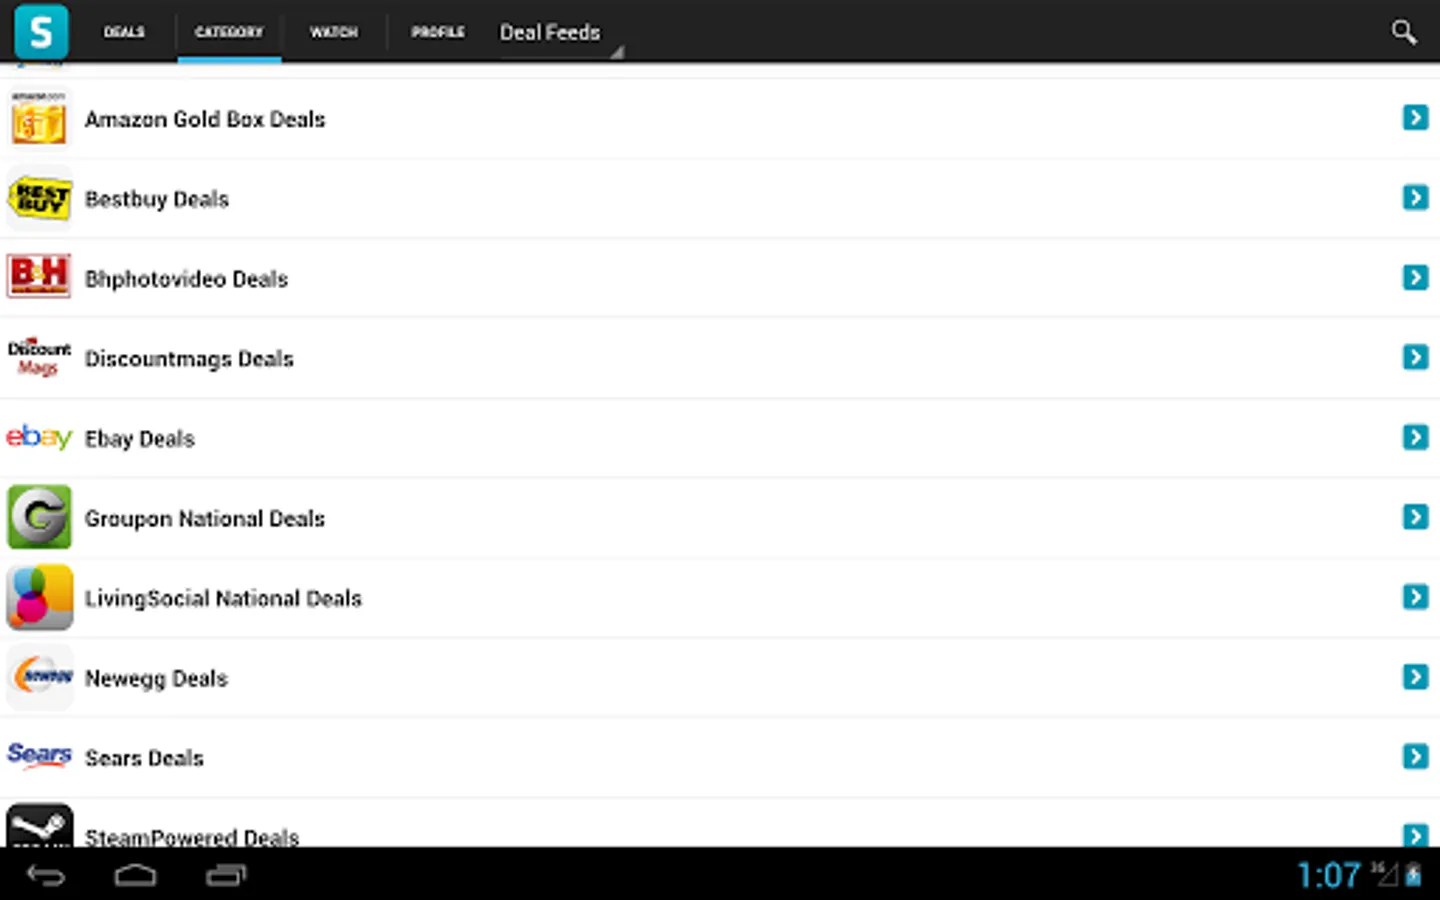
Task: Select the 'SteamPowered Deals' text
Action: [x=192, y=837]
